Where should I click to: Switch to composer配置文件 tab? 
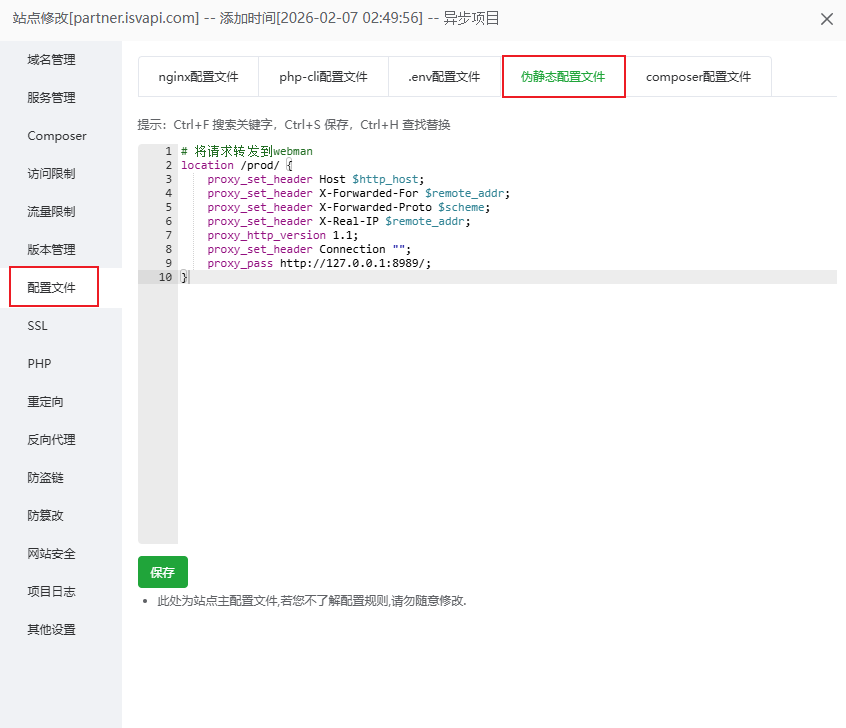[x=698, y=77]
